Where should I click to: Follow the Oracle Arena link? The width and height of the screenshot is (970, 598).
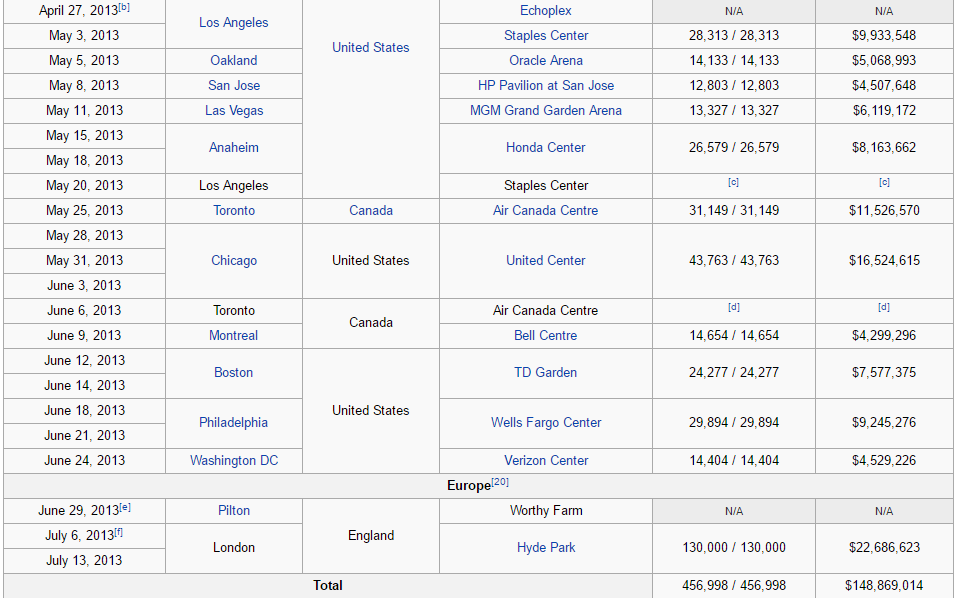point(546,61)
